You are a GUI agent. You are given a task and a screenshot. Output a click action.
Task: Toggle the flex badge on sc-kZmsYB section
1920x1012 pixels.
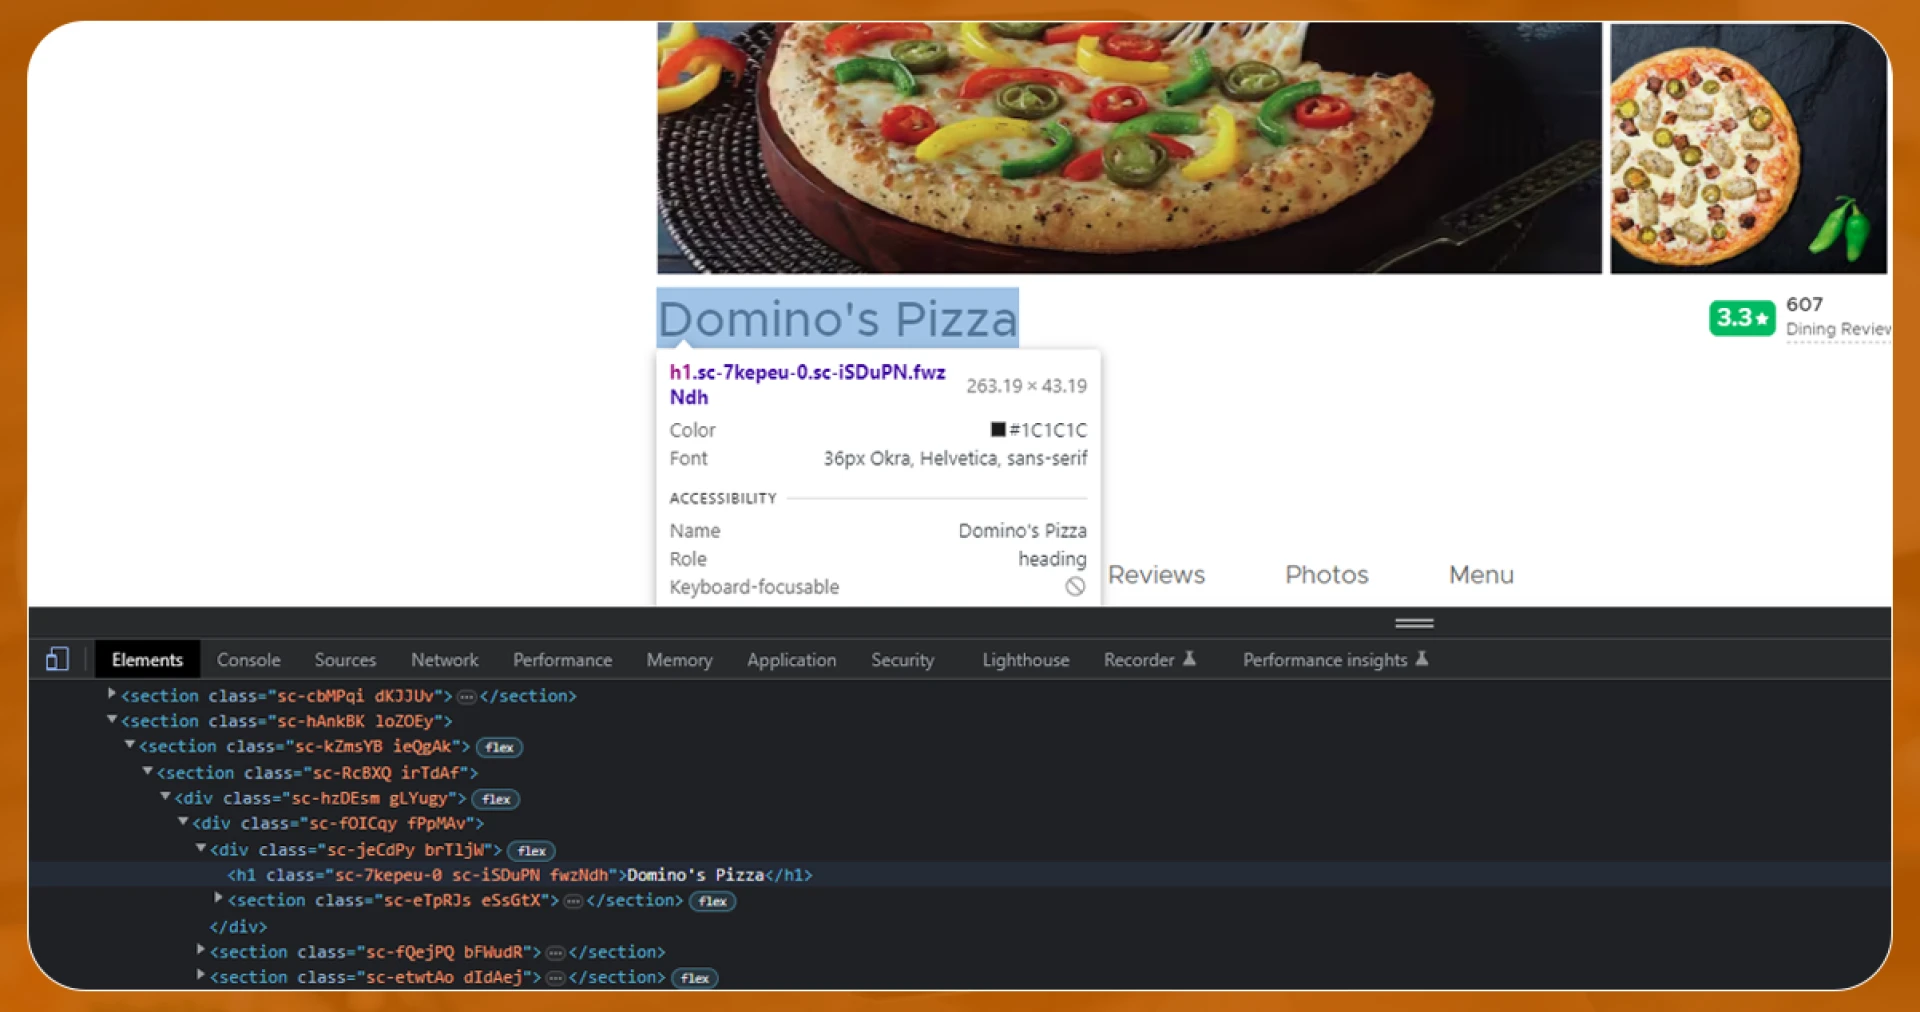(x=498, y=747)
